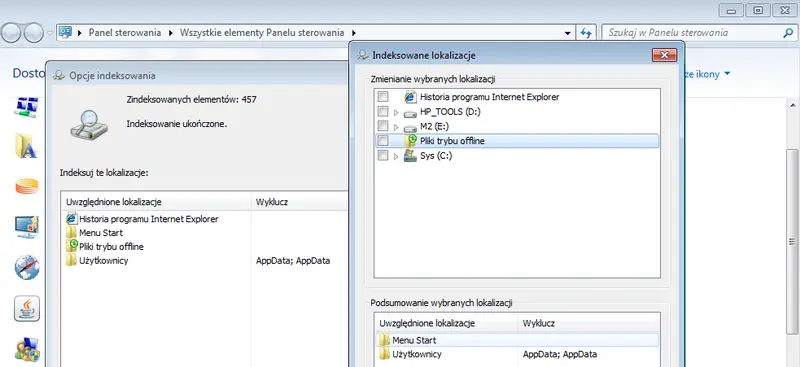
Task: Click the refresh icon beside address bar
Action: coord(586,33)
